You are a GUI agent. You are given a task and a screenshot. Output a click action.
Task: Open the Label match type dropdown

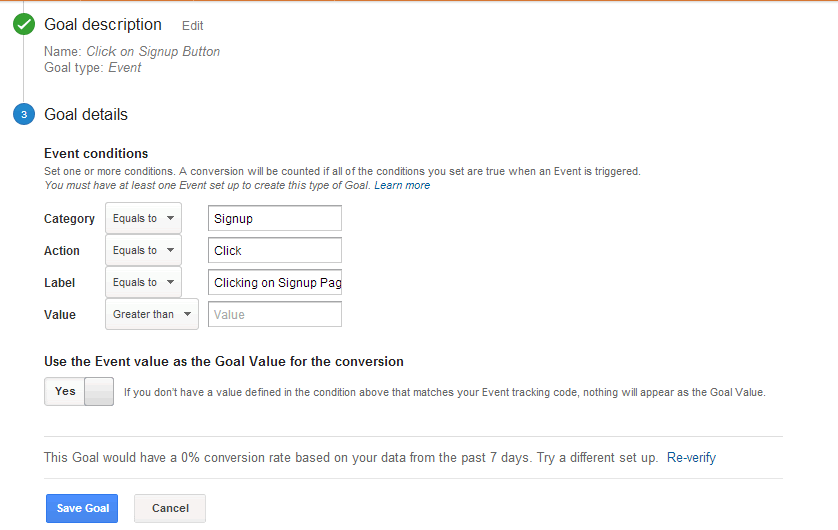tap(143, 282)
